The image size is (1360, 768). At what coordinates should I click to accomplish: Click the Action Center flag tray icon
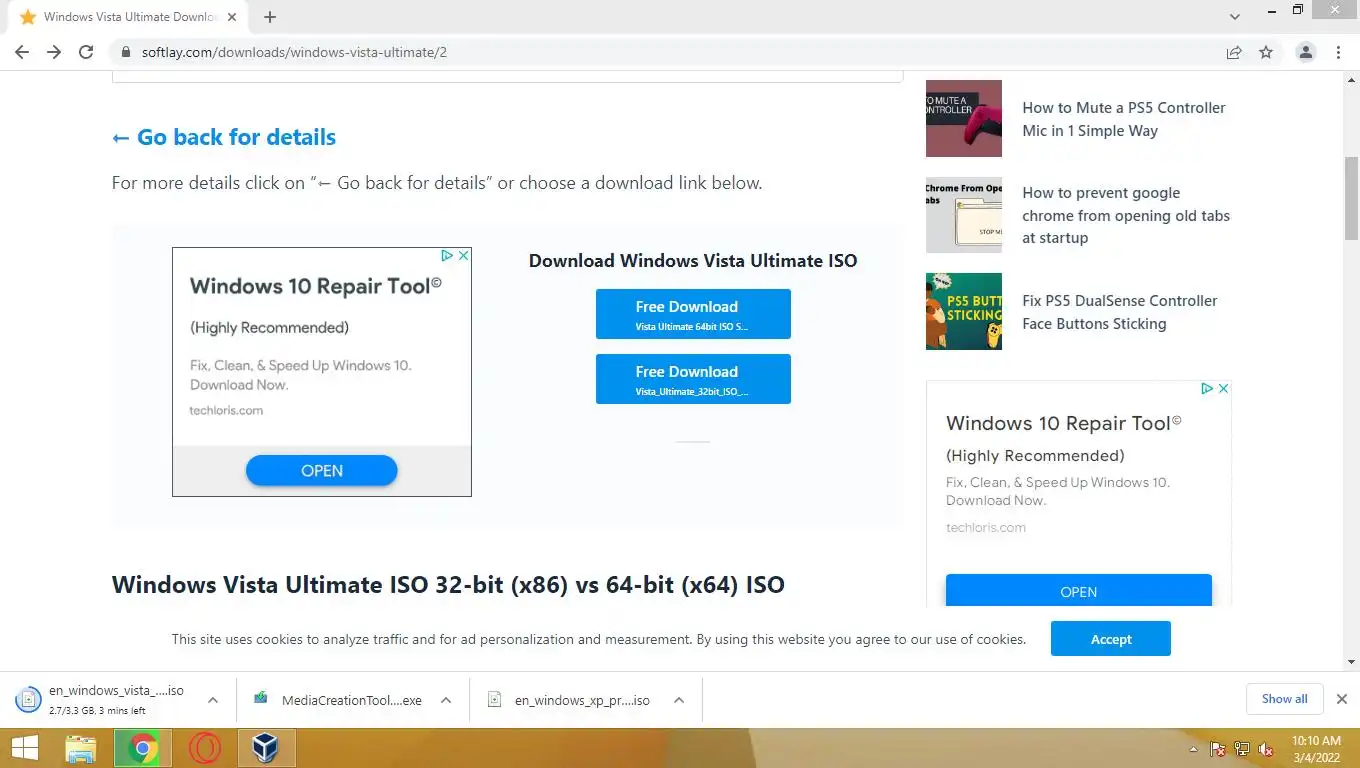[x=1218, y=748]
